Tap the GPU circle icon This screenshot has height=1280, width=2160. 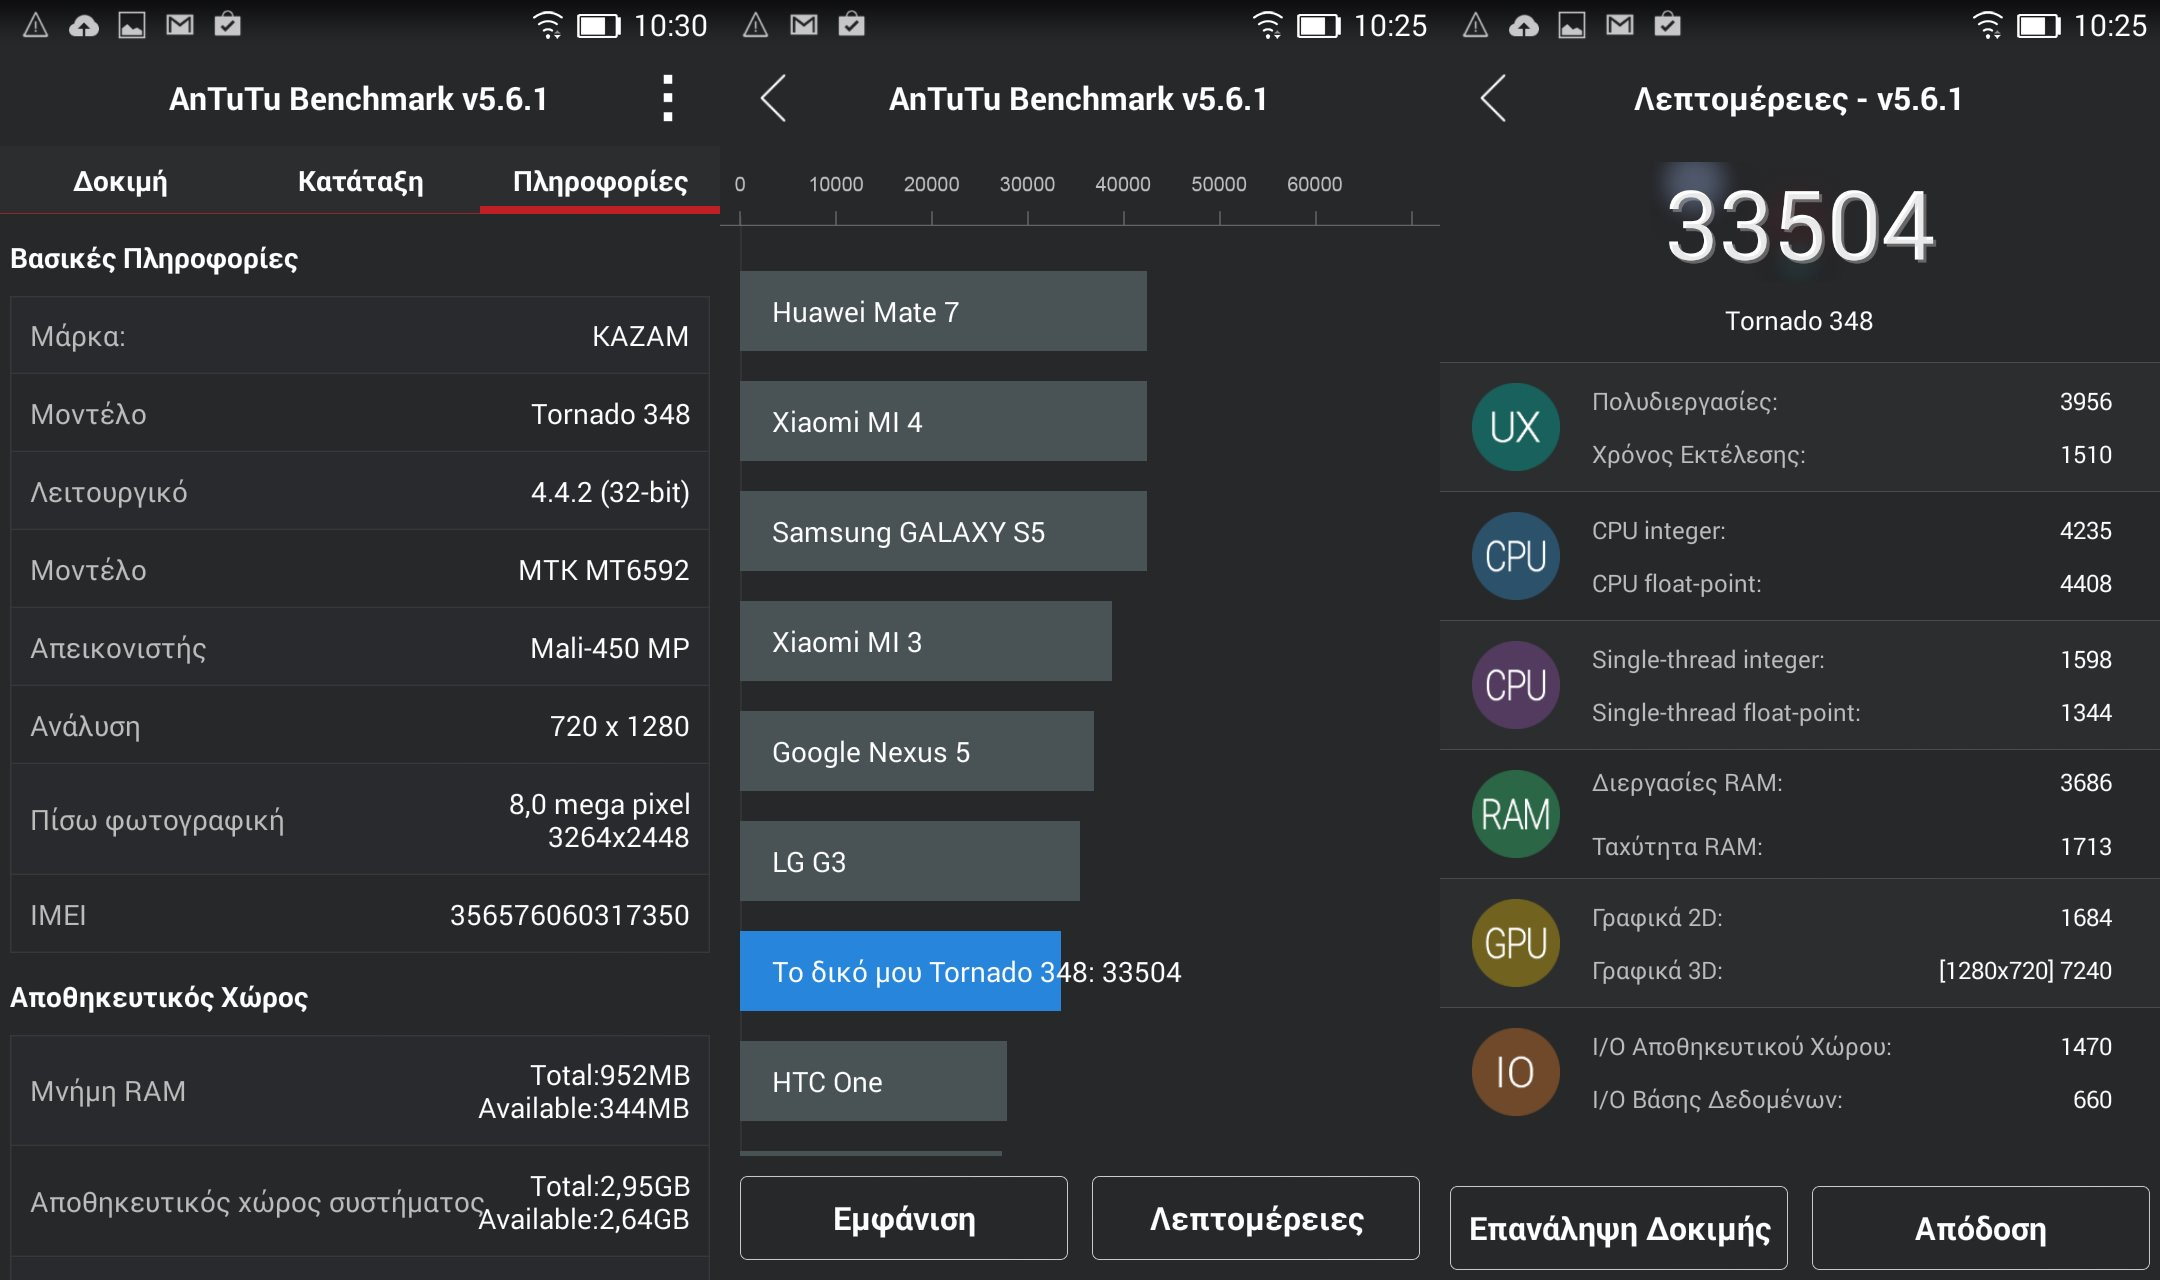[x=1515, y=943]
